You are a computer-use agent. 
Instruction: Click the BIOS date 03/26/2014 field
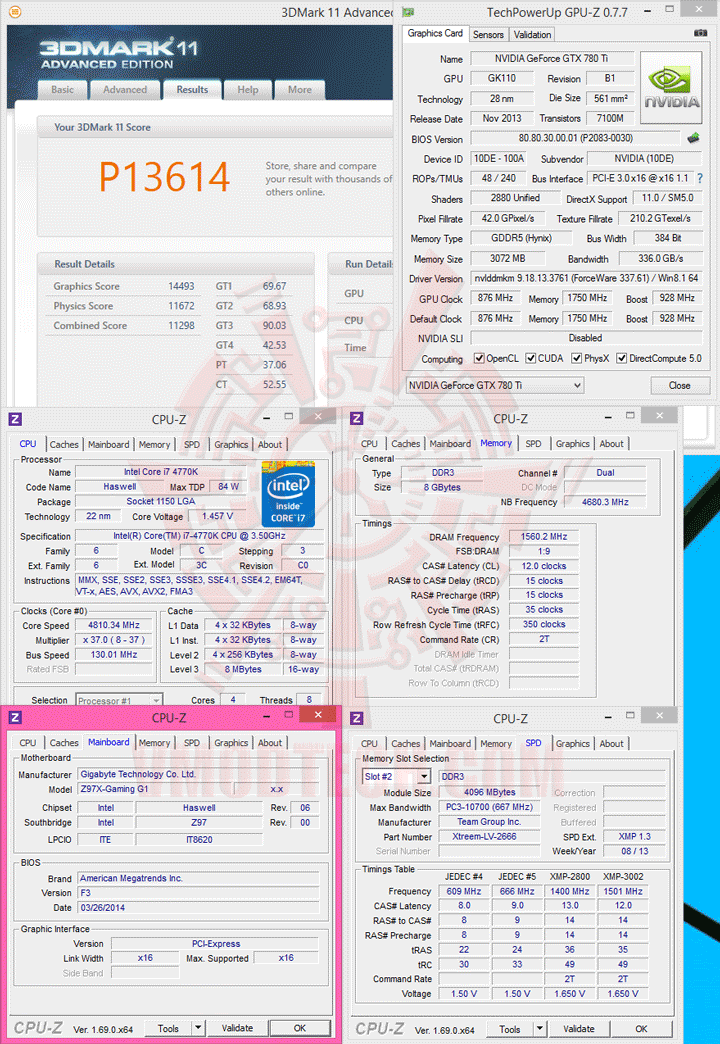(x=198, y=908)
